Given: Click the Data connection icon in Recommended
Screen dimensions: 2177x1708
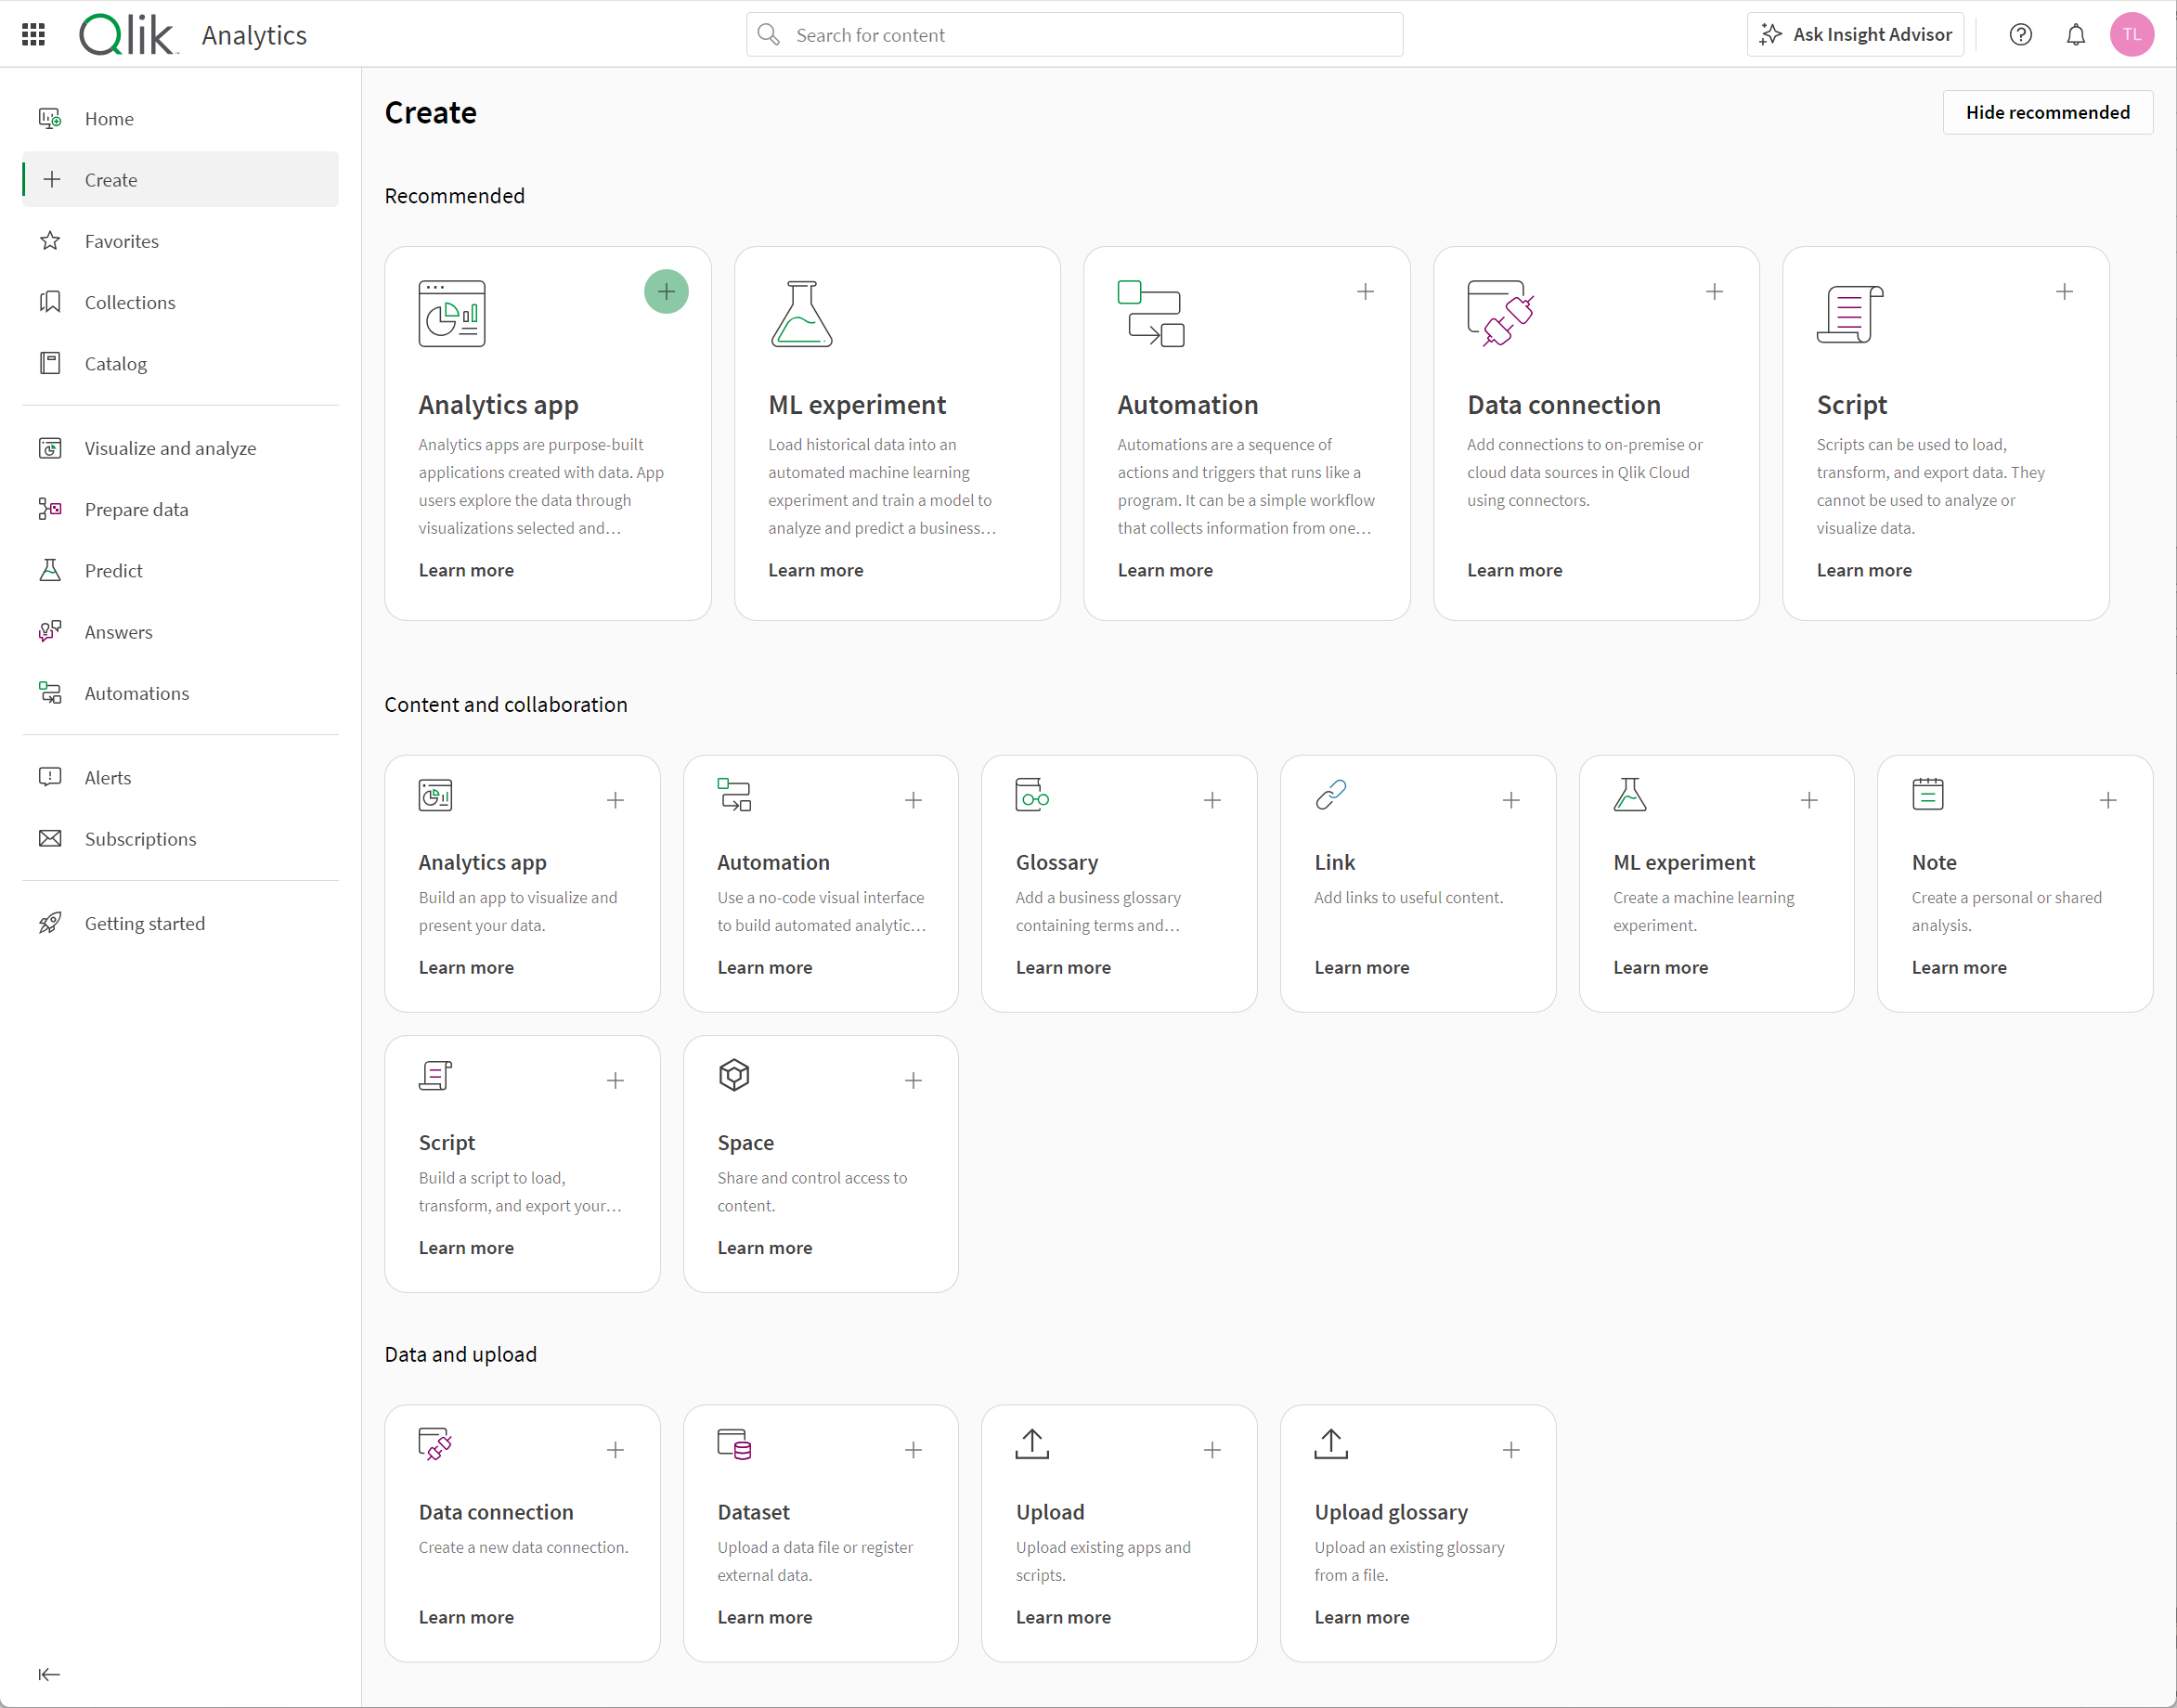Looking at the screenshot, I should pyautogui.click(x=1500, y=313).
